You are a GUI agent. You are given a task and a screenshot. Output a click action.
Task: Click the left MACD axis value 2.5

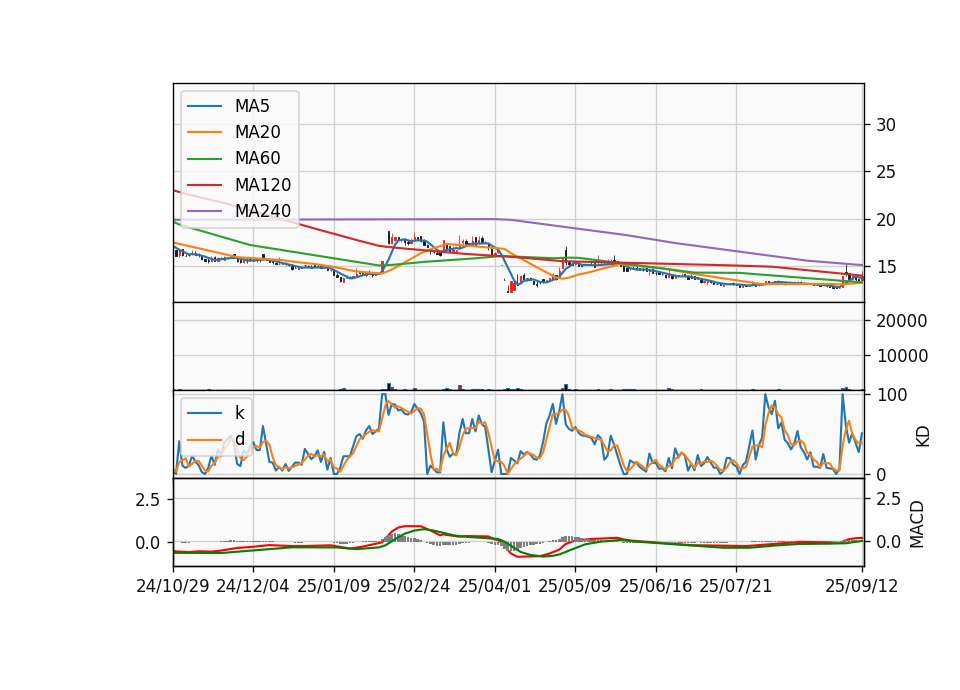tap(148, 500)
